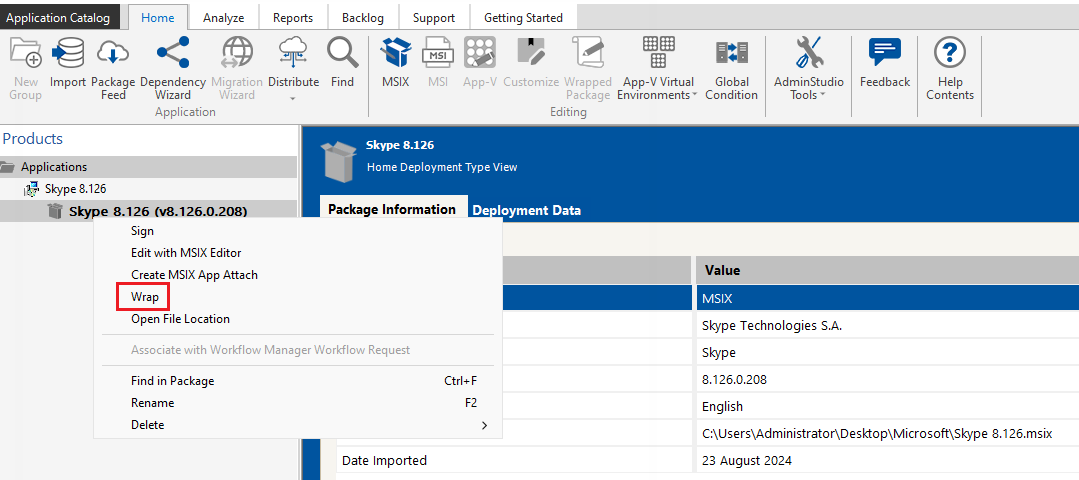
Task: Click Open File Location menu entry
Action: pyautogui.click(x=180, y=319)
